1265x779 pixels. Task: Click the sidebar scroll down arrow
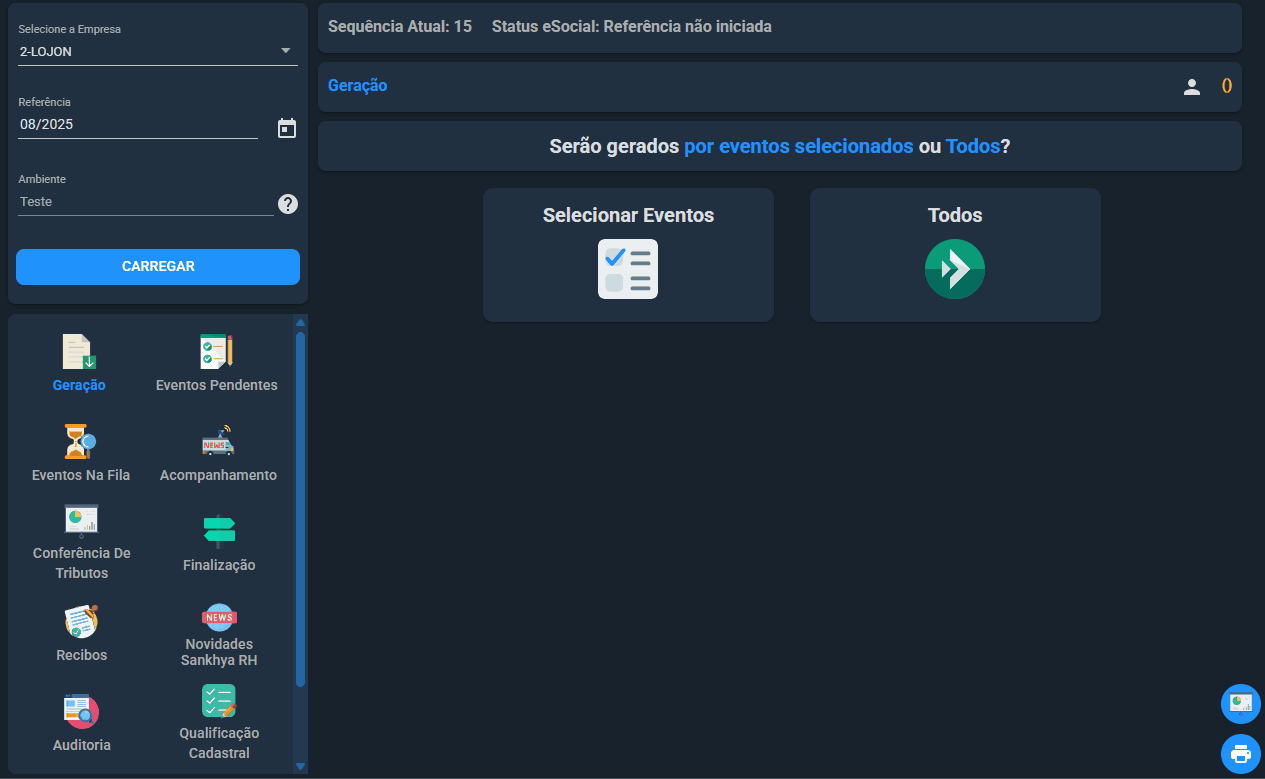coord(300,766)
